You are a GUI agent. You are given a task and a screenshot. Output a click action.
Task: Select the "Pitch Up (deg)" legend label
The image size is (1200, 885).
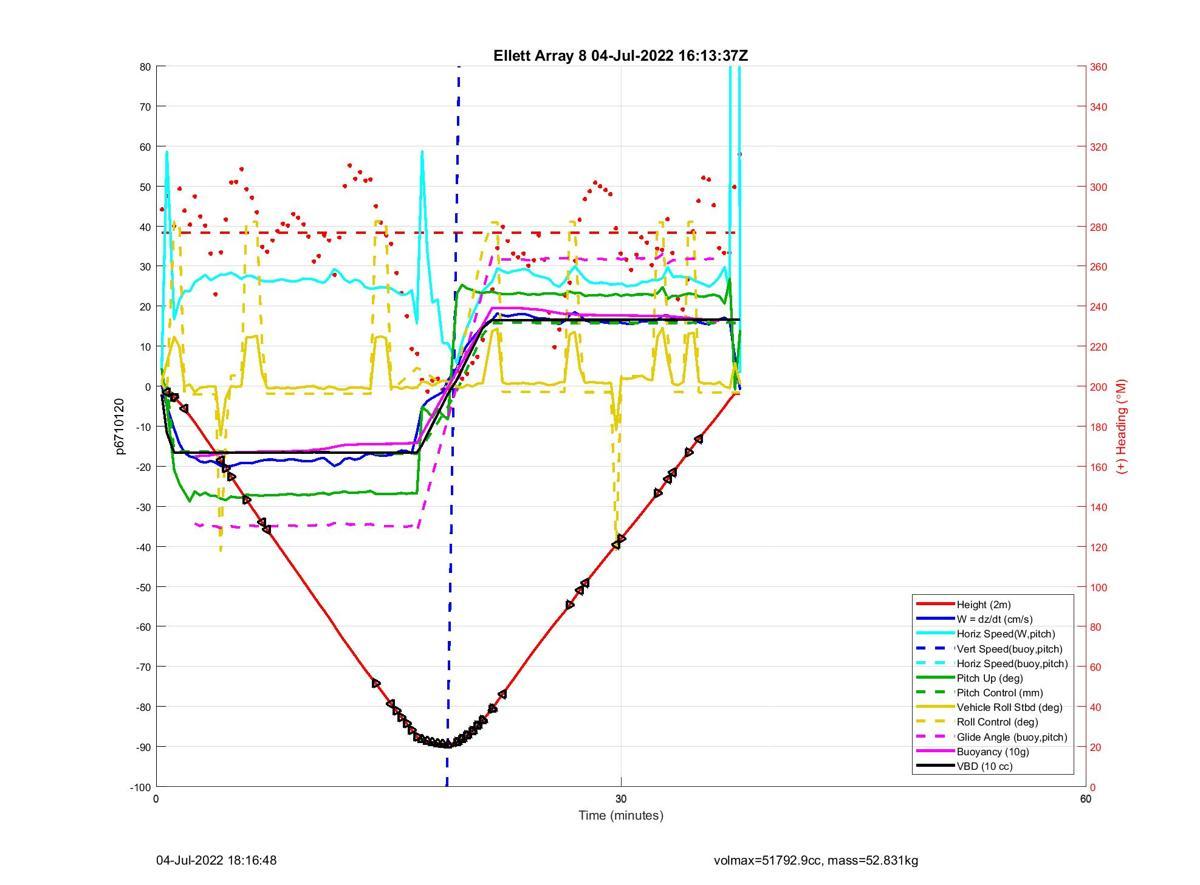click(x=989, y=678)
